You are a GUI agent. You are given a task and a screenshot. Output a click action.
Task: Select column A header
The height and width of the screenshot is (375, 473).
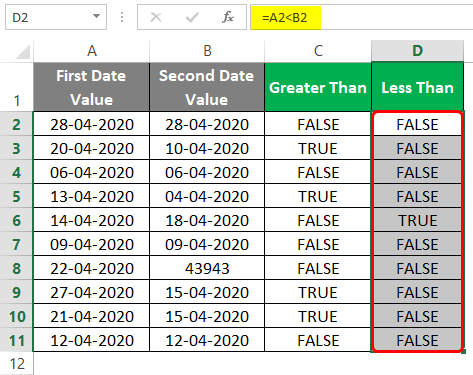(x=92, y=51)
